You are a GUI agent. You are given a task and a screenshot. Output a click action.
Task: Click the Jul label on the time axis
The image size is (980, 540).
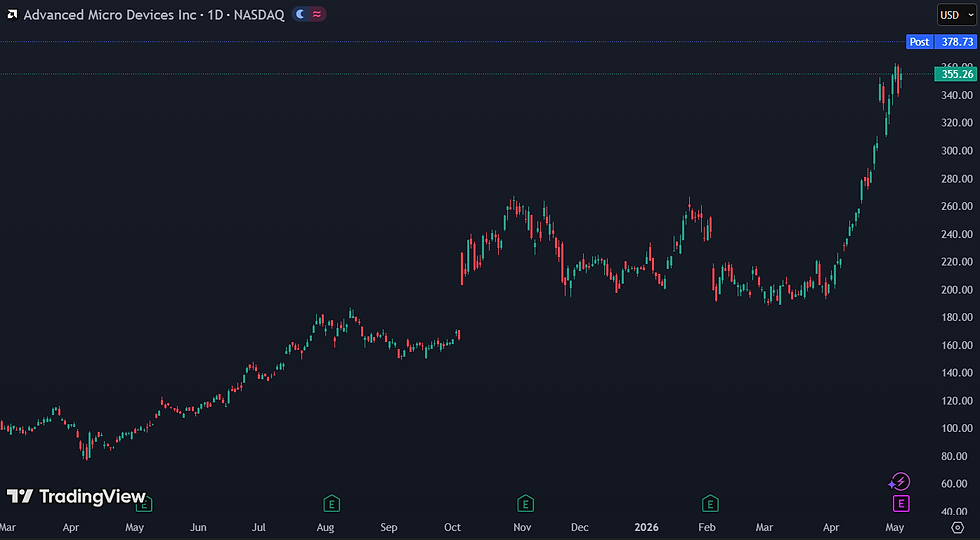click(x=259, y=528)
